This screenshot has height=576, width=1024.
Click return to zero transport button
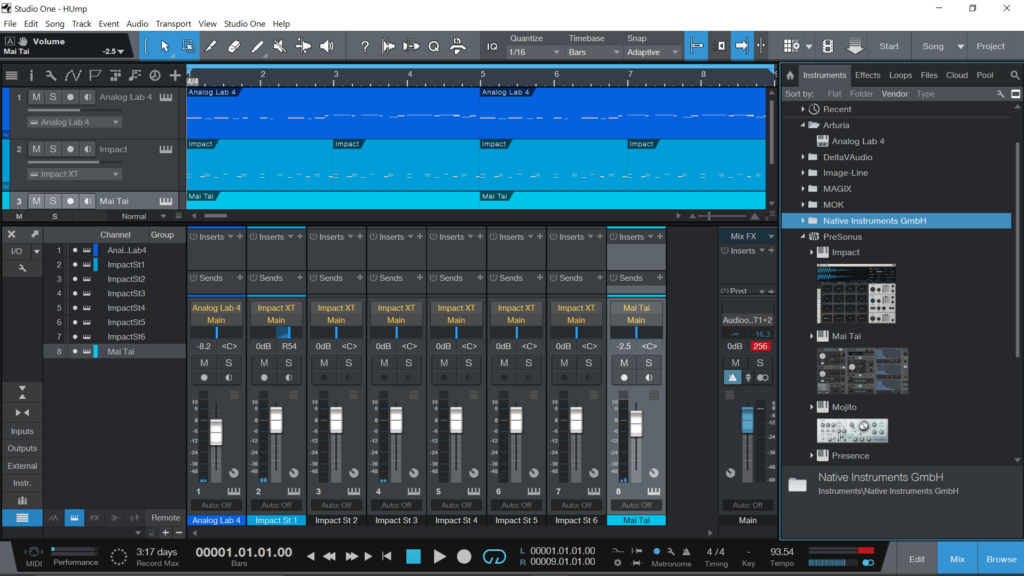click(x=387, y=557)
